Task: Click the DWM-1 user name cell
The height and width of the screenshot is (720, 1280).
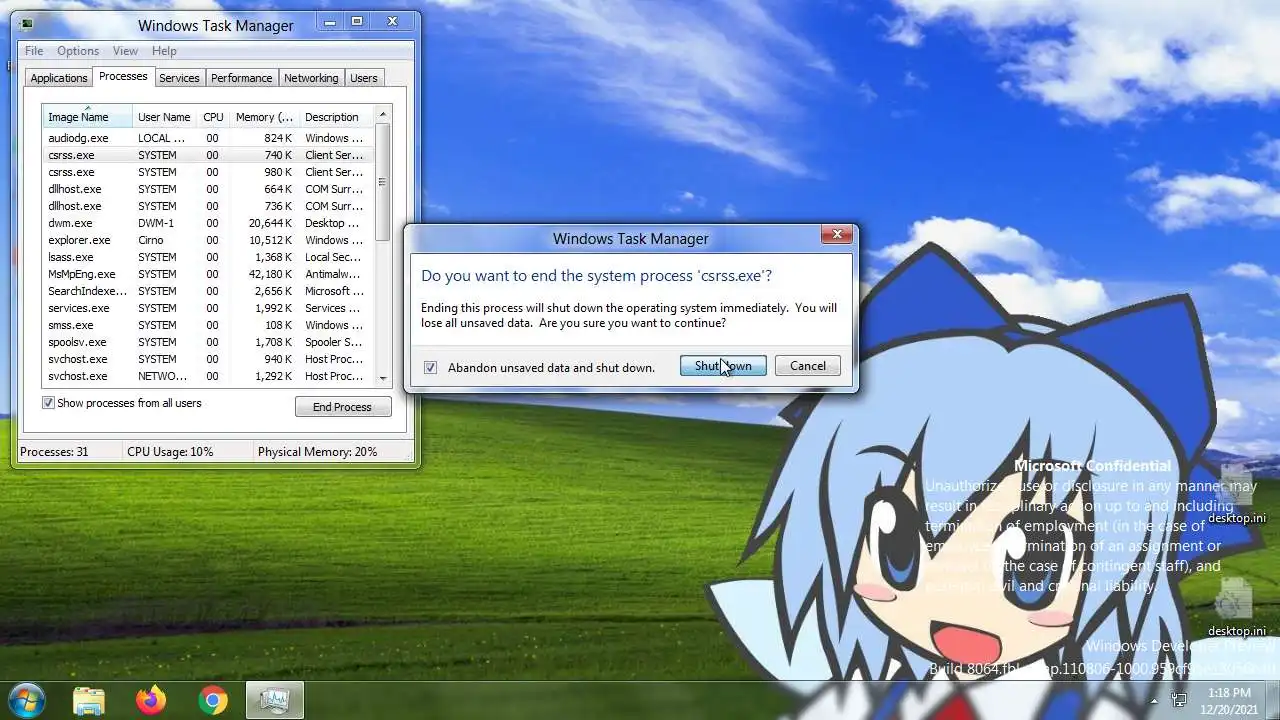Action: pos(156,223)
